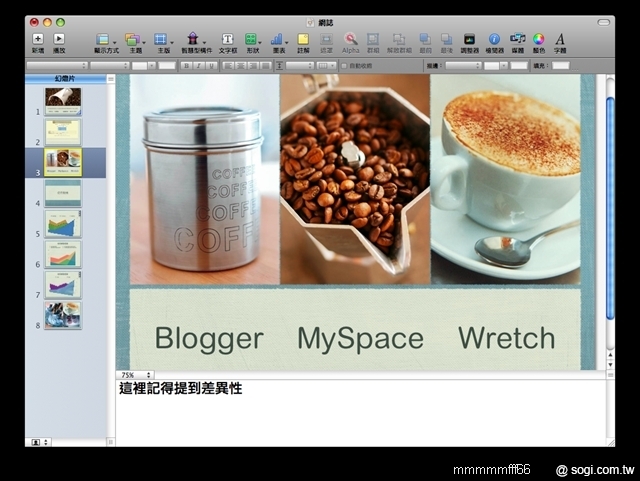
Task: Add a Comment (註解) sticky note
Action: 303,40
